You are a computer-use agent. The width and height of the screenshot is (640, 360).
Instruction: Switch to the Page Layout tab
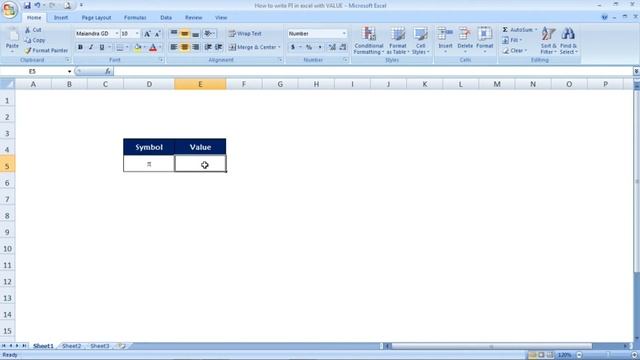coord(96,18)
